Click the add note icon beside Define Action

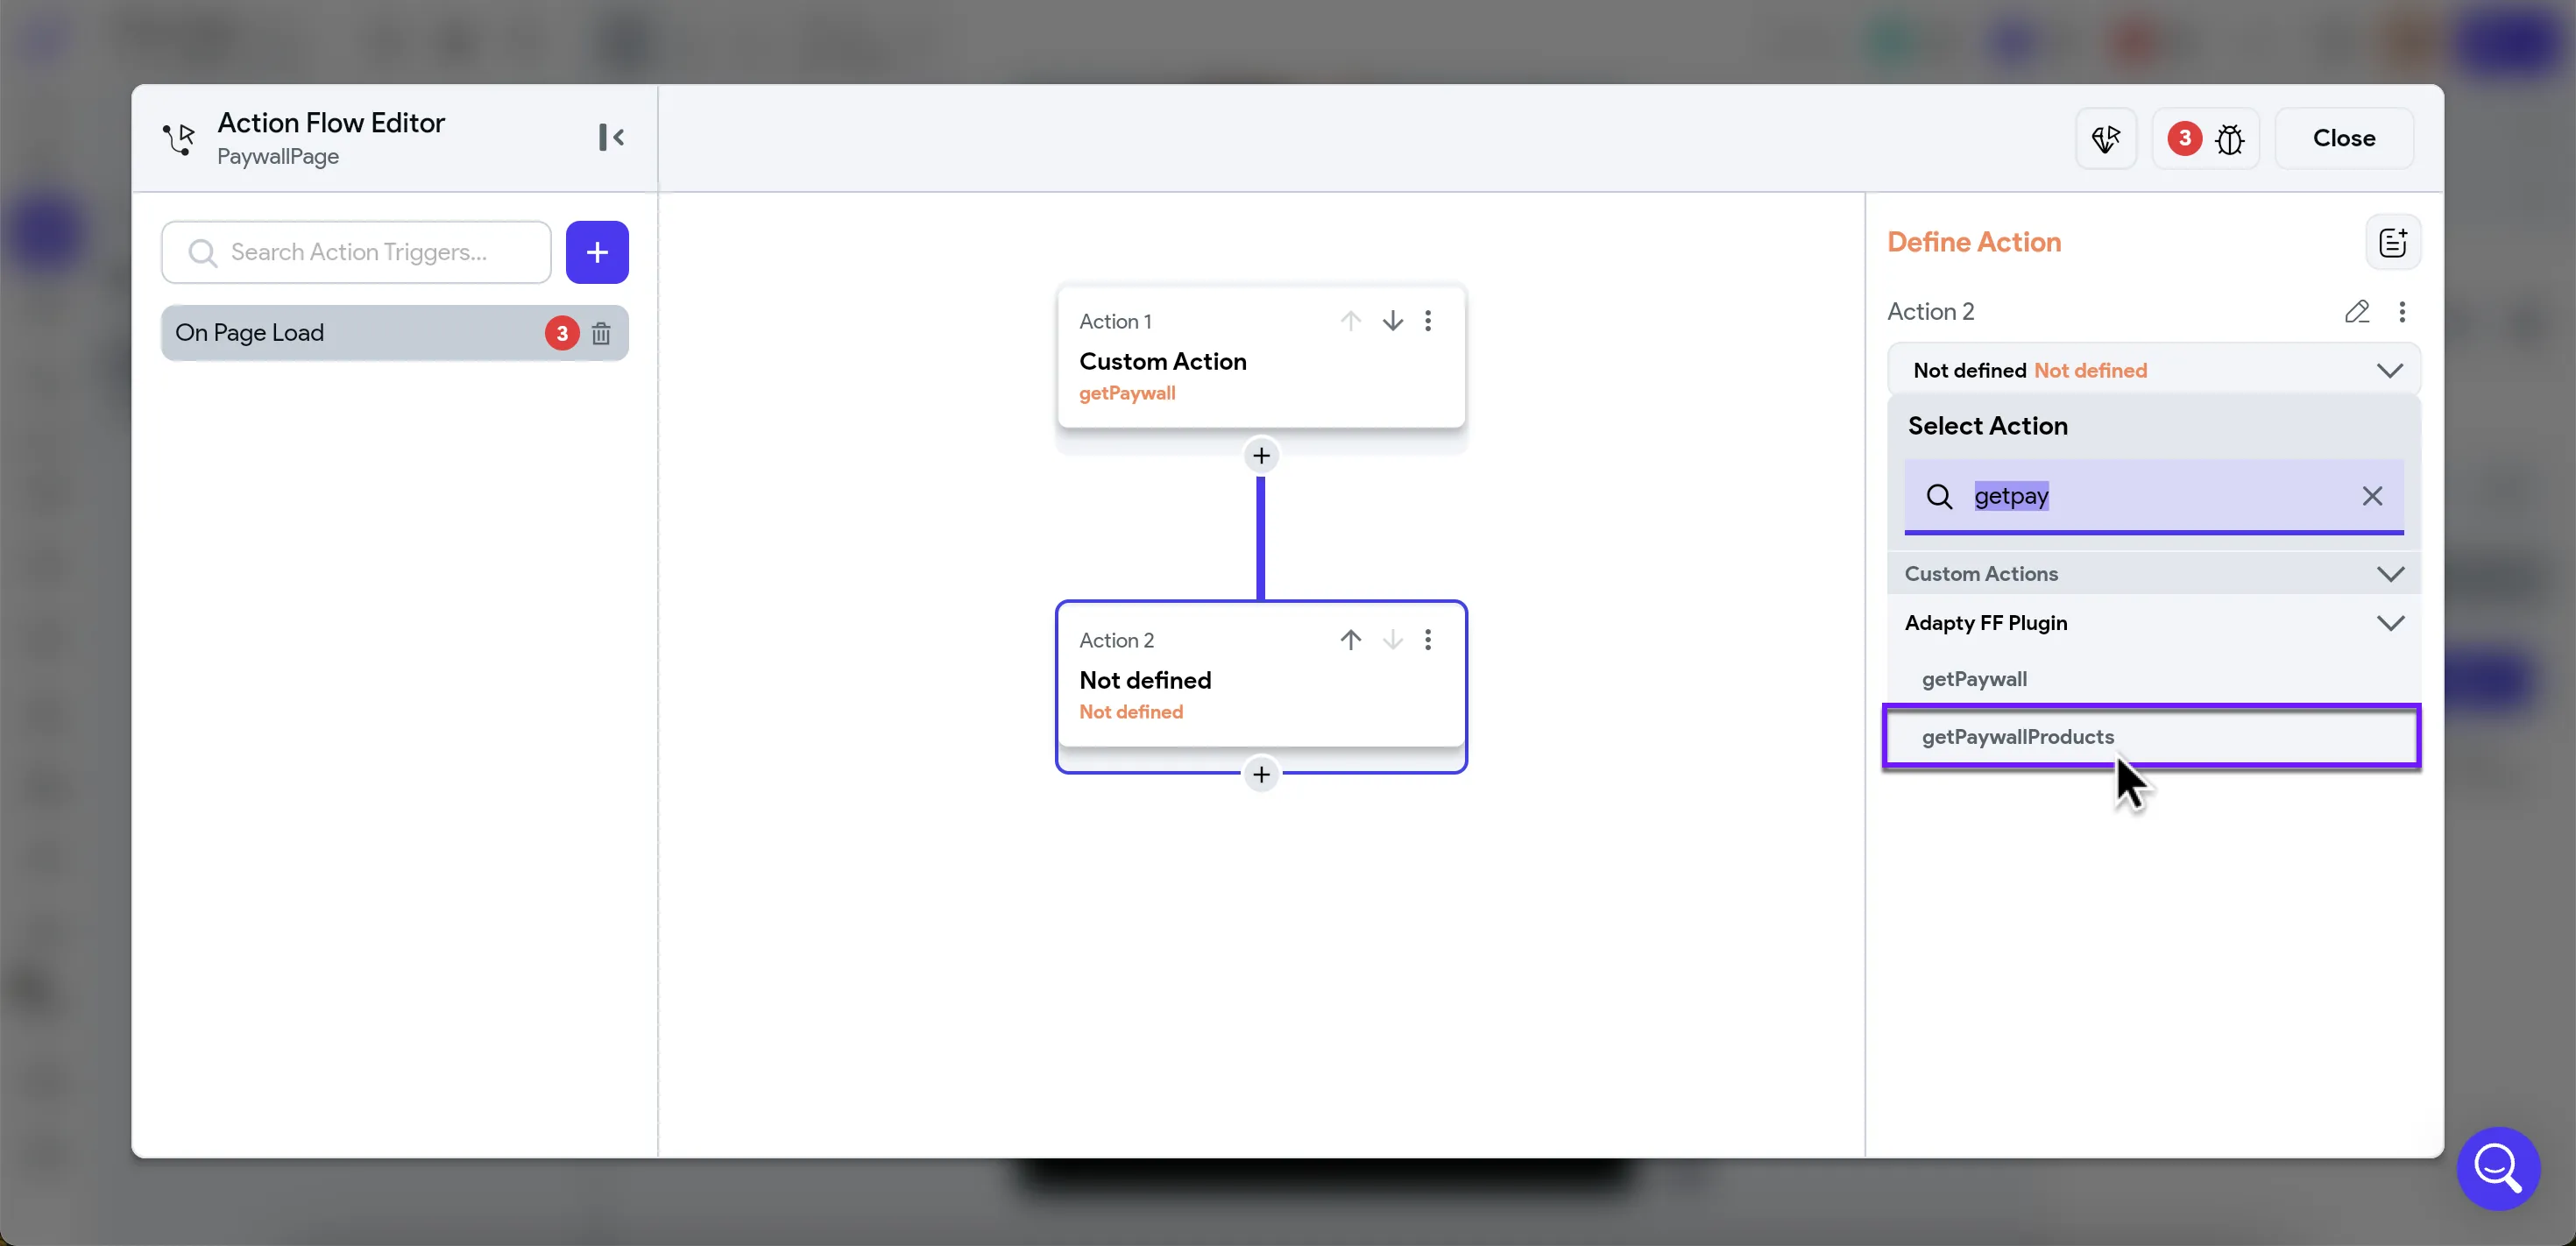pyautogui.click(x=2392, y=242)
